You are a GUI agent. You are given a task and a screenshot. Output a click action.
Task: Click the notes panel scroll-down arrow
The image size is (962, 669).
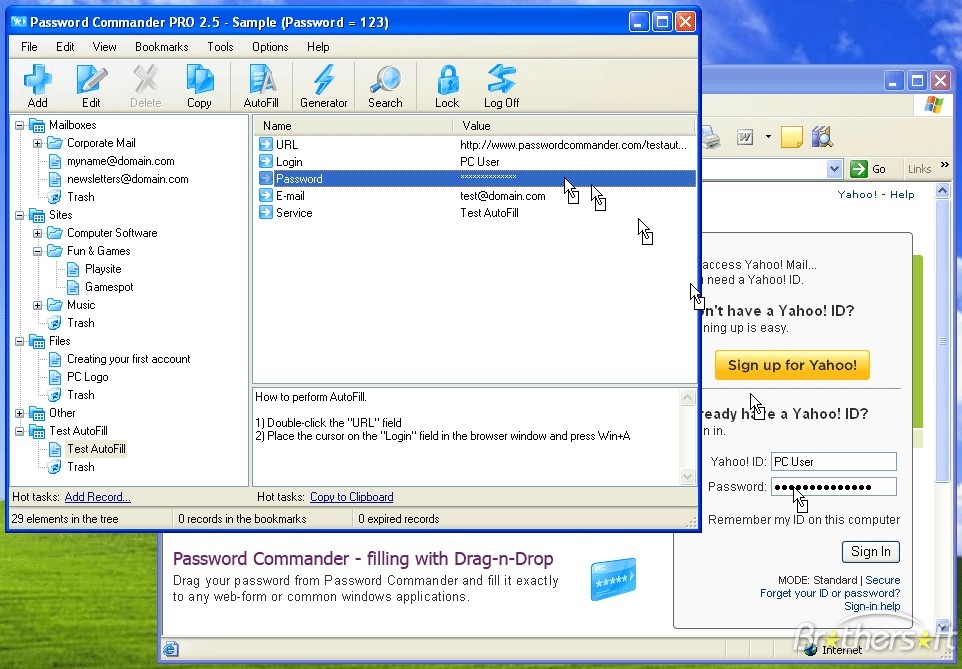point(688,476)
